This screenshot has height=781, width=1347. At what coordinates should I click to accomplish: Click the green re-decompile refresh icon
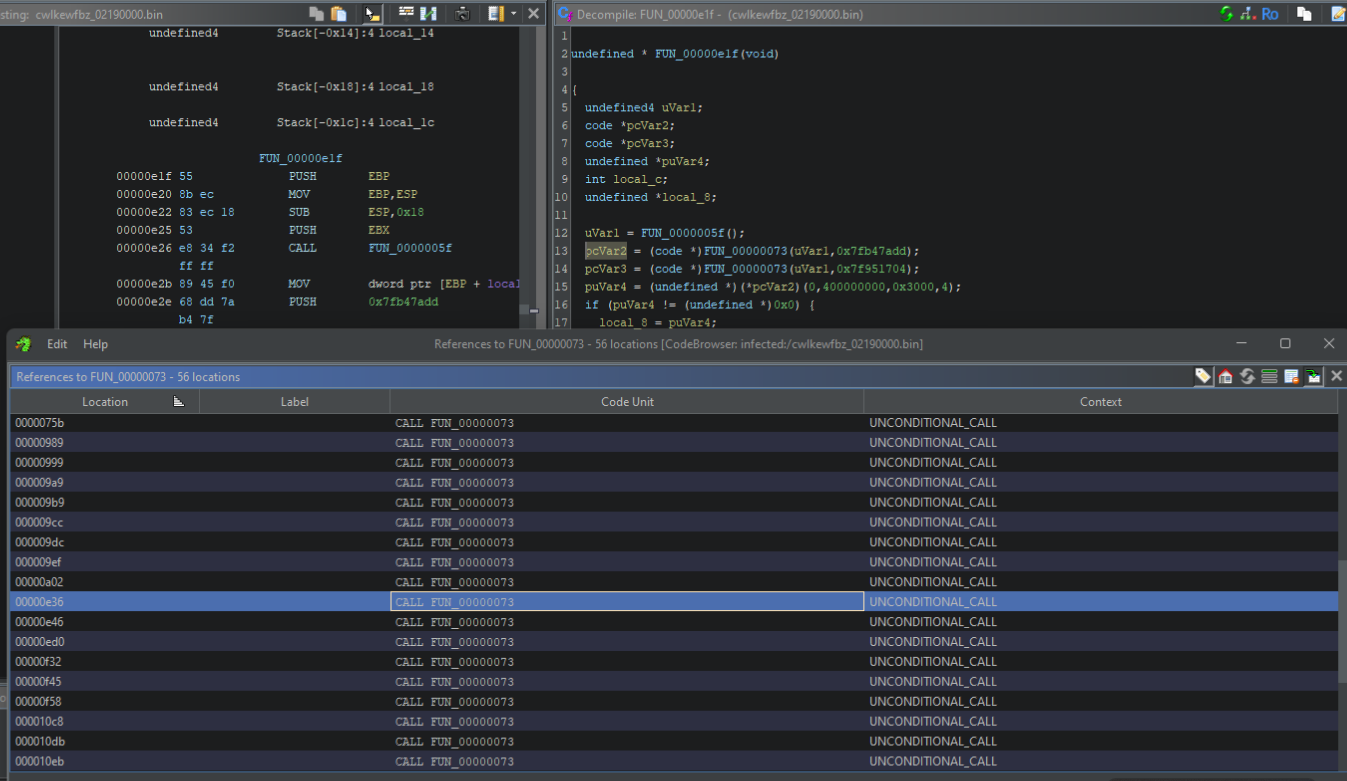coord(1227,14)
